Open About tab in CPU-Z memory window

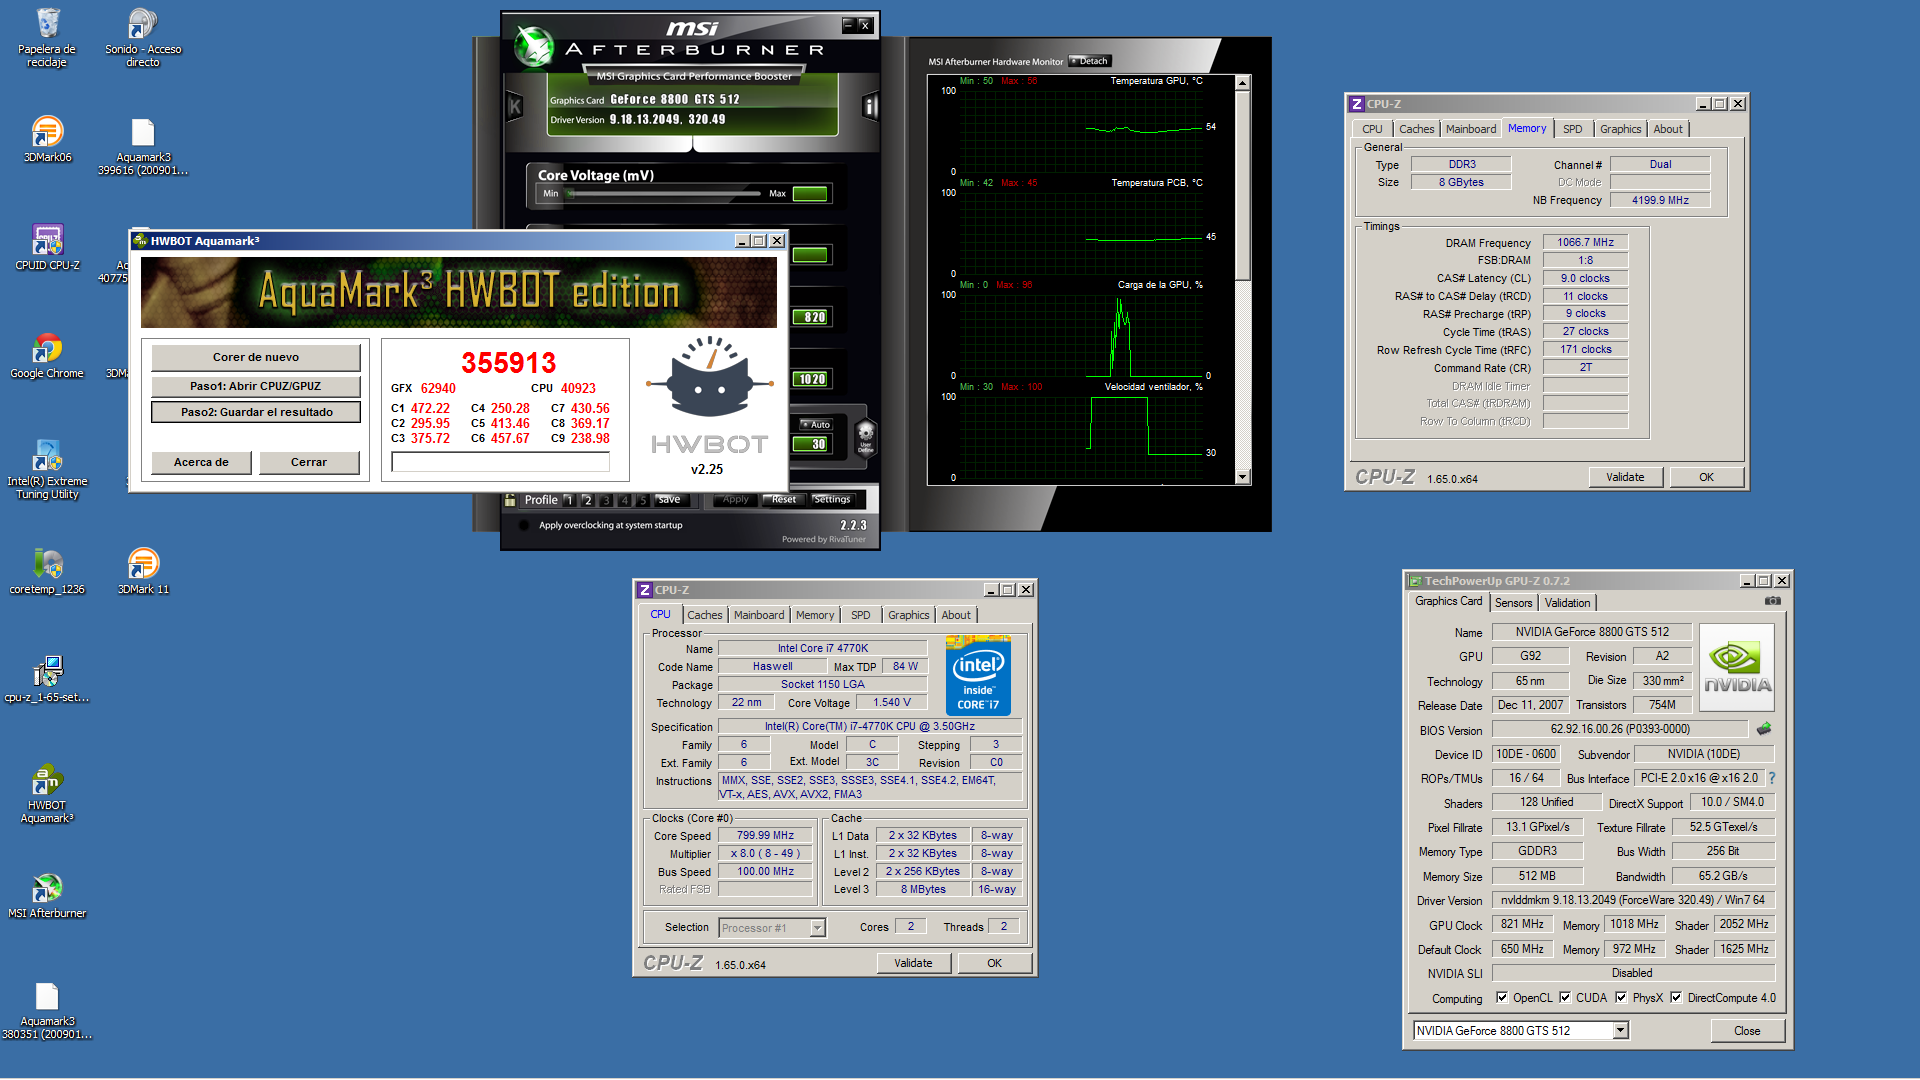point(1667,129)
